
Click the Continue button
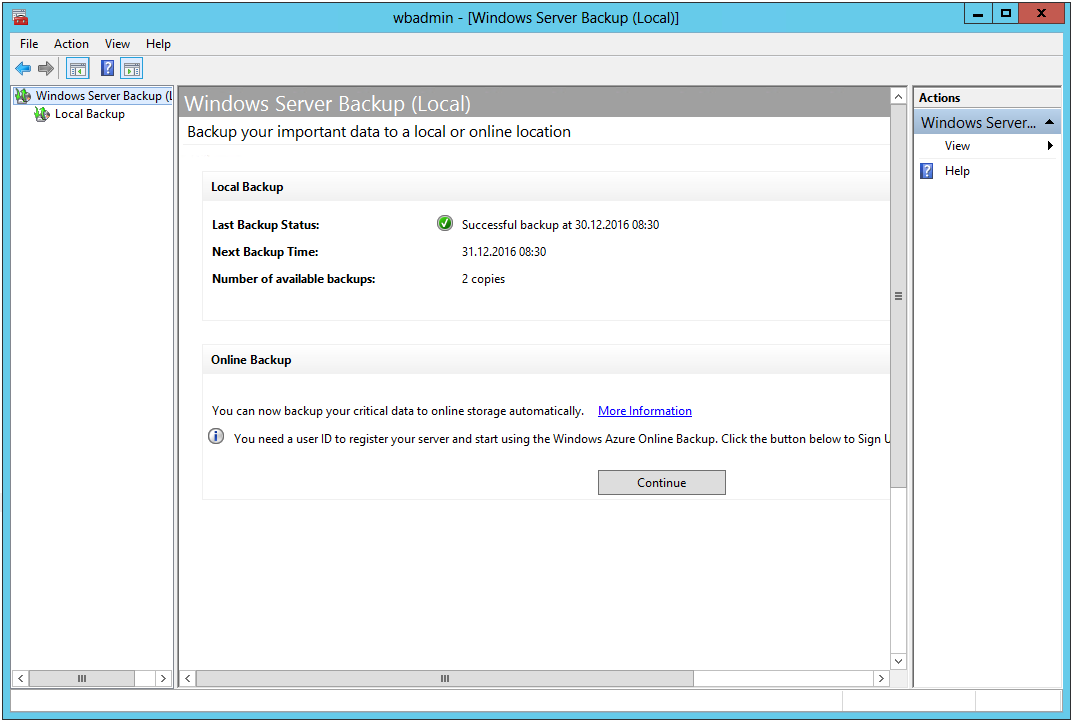click(x=661, y=482)
